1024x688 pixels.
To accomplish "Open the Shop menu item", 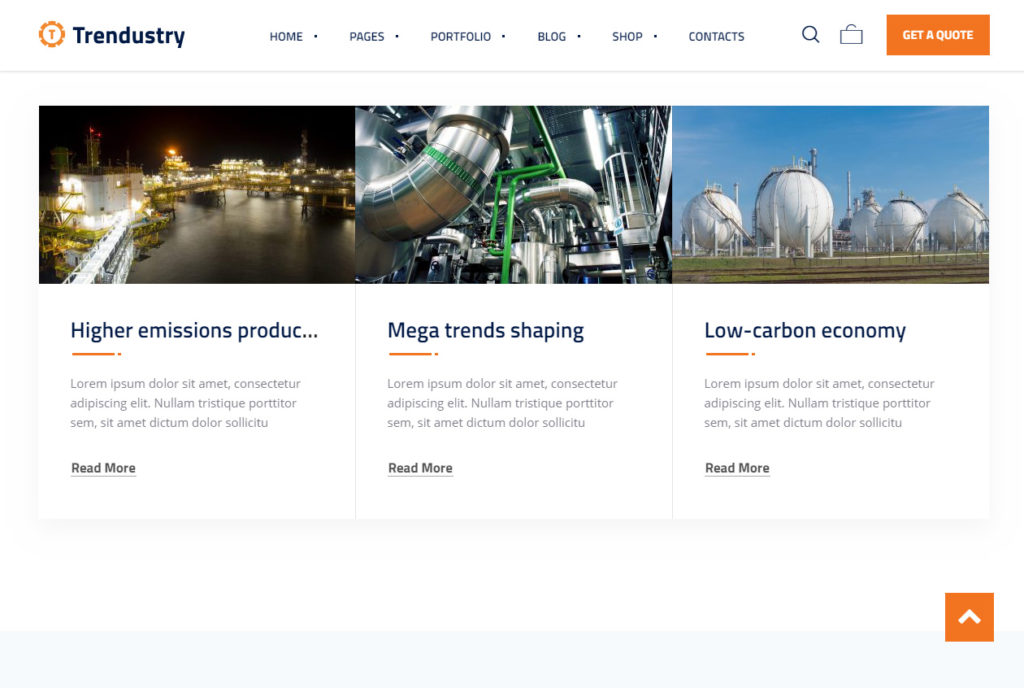I will [627, 36].
